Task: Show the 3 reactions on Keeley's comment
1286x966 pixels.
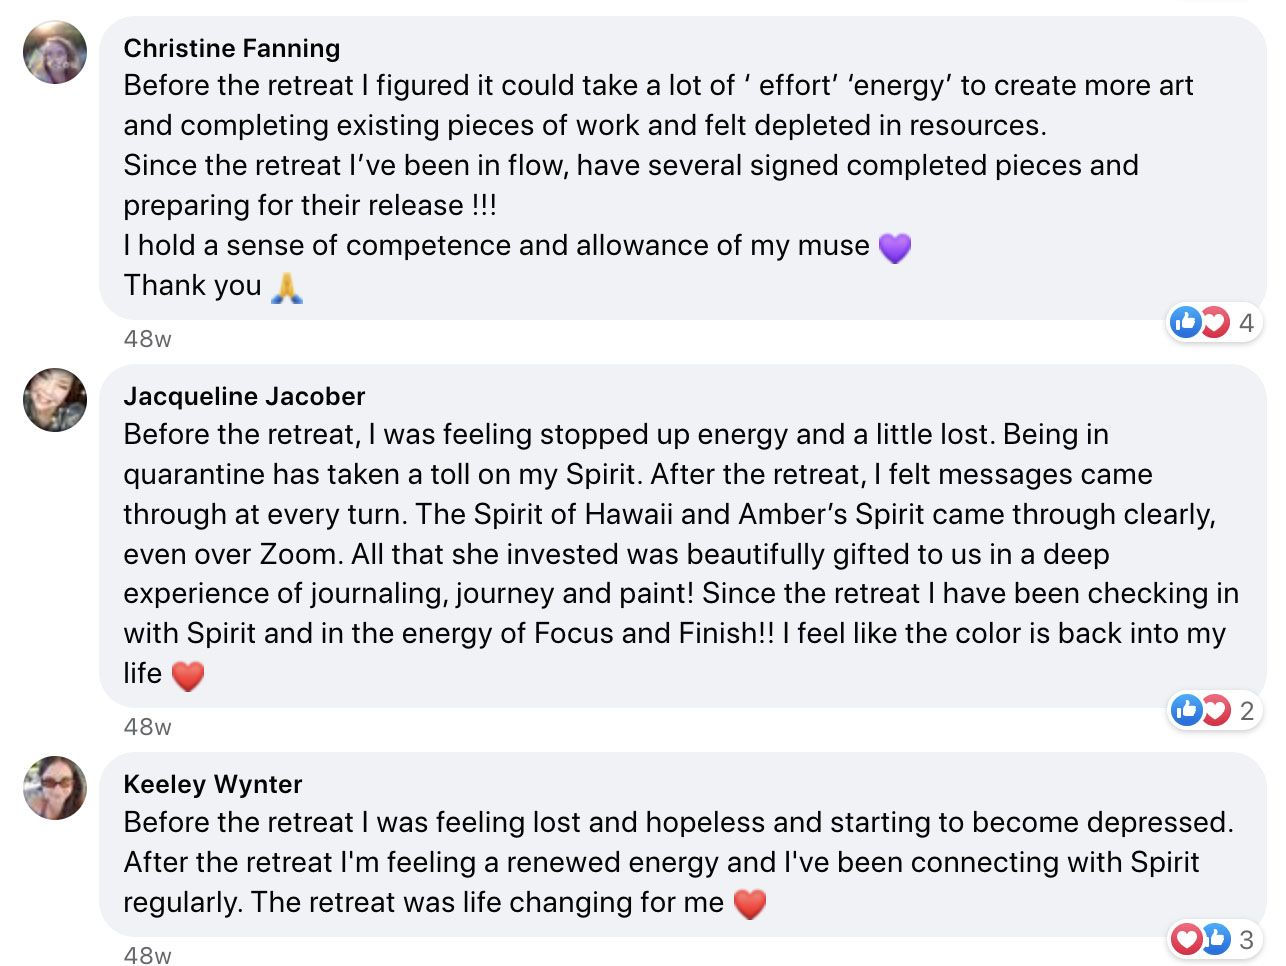Action: click(1246, 939)
